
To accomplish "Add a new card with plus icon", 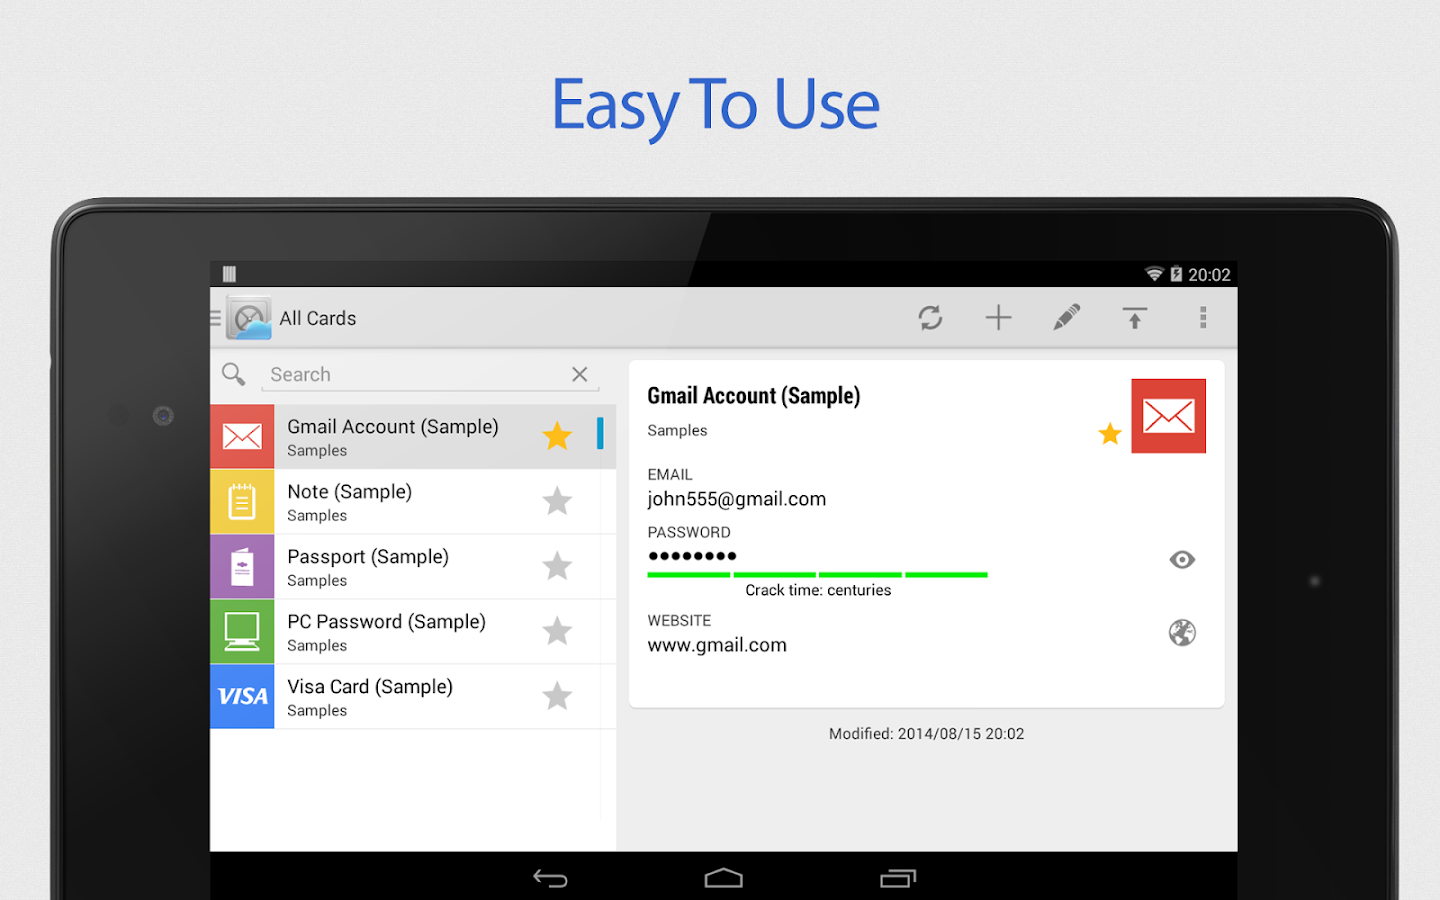I will [998, 318].
